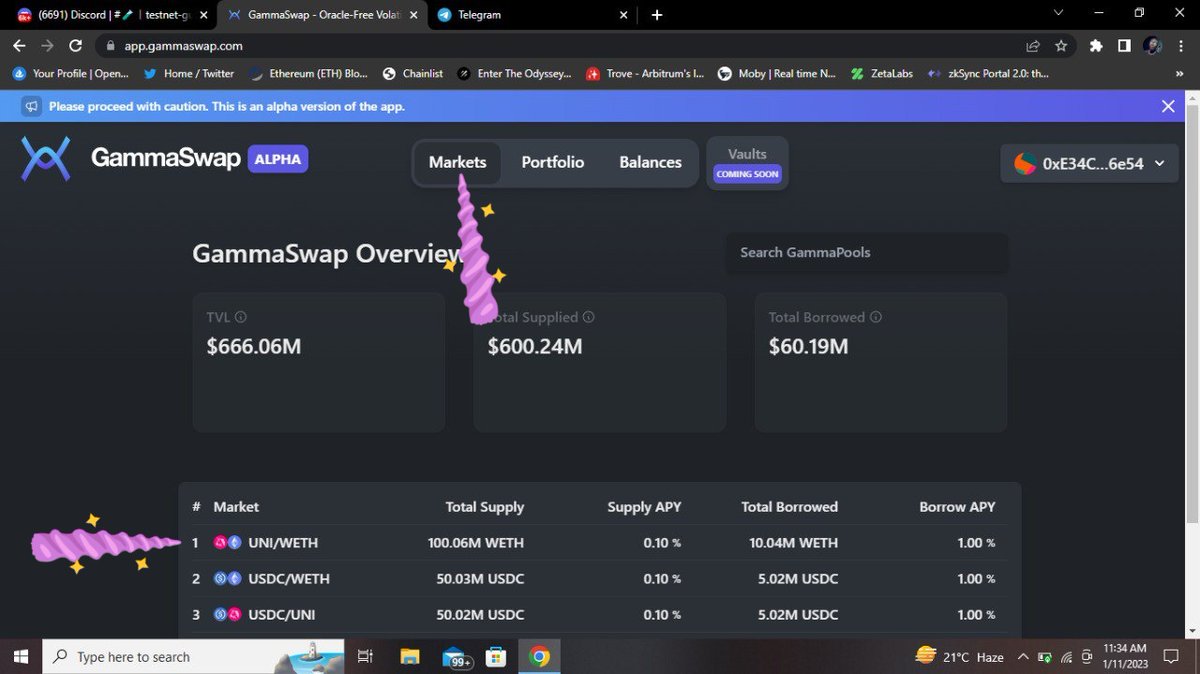Image resolution: width=1200 pixels, height=674 pixels.
Task: Go back in browser history
Action: point(19,46)
